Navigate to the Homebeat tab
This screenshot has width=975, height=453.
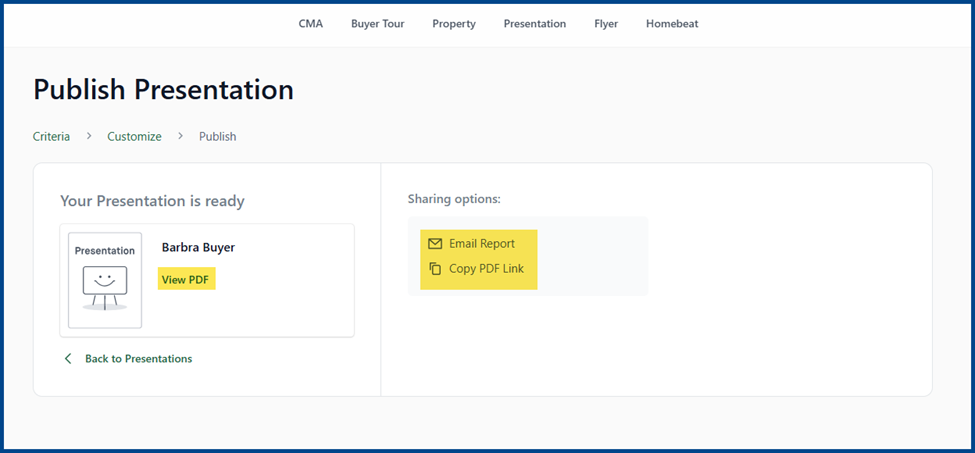pos(672,24)
